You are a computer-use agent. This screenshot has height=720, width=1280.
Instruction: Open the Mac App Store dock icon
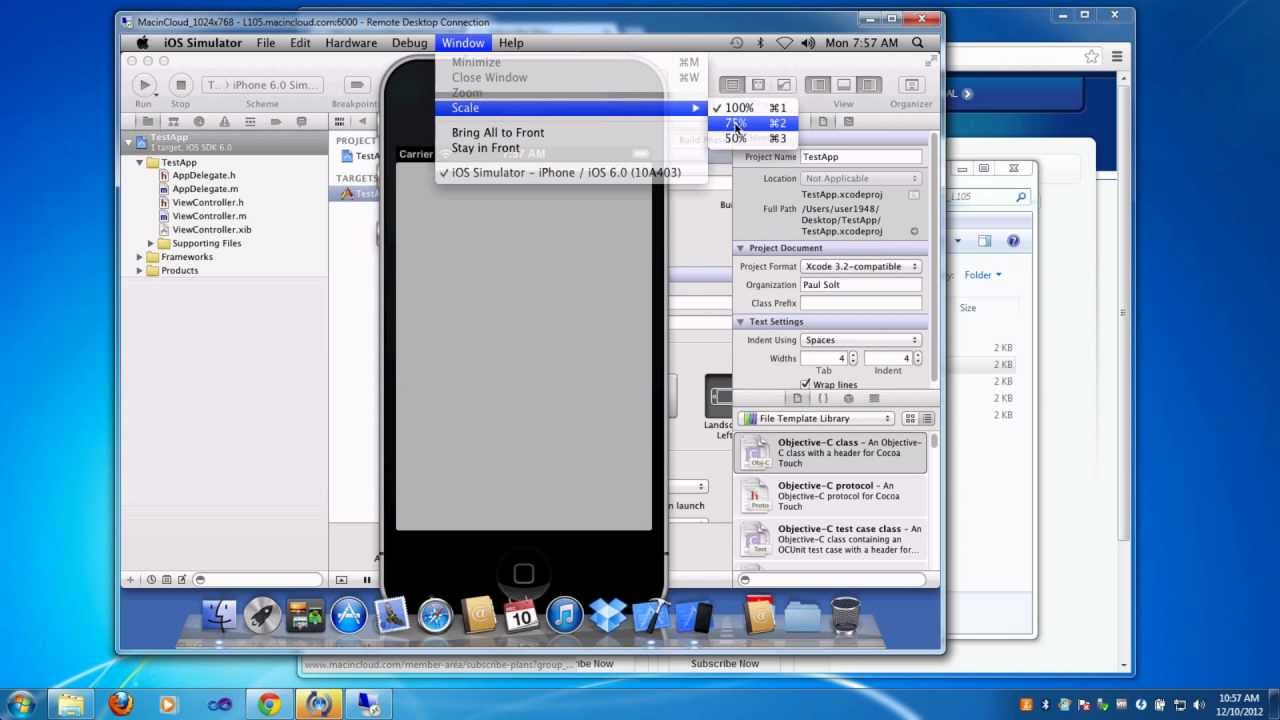349,616
